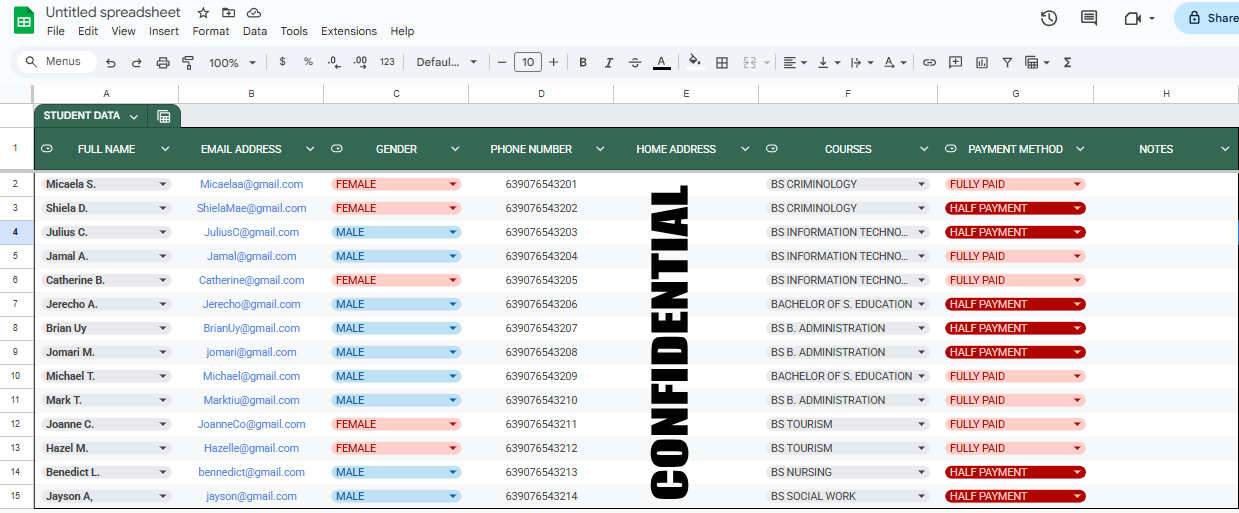This screenshot has width=1239, height=513.
Task: Open the Extensions menu
Action: tap(349, 31)
